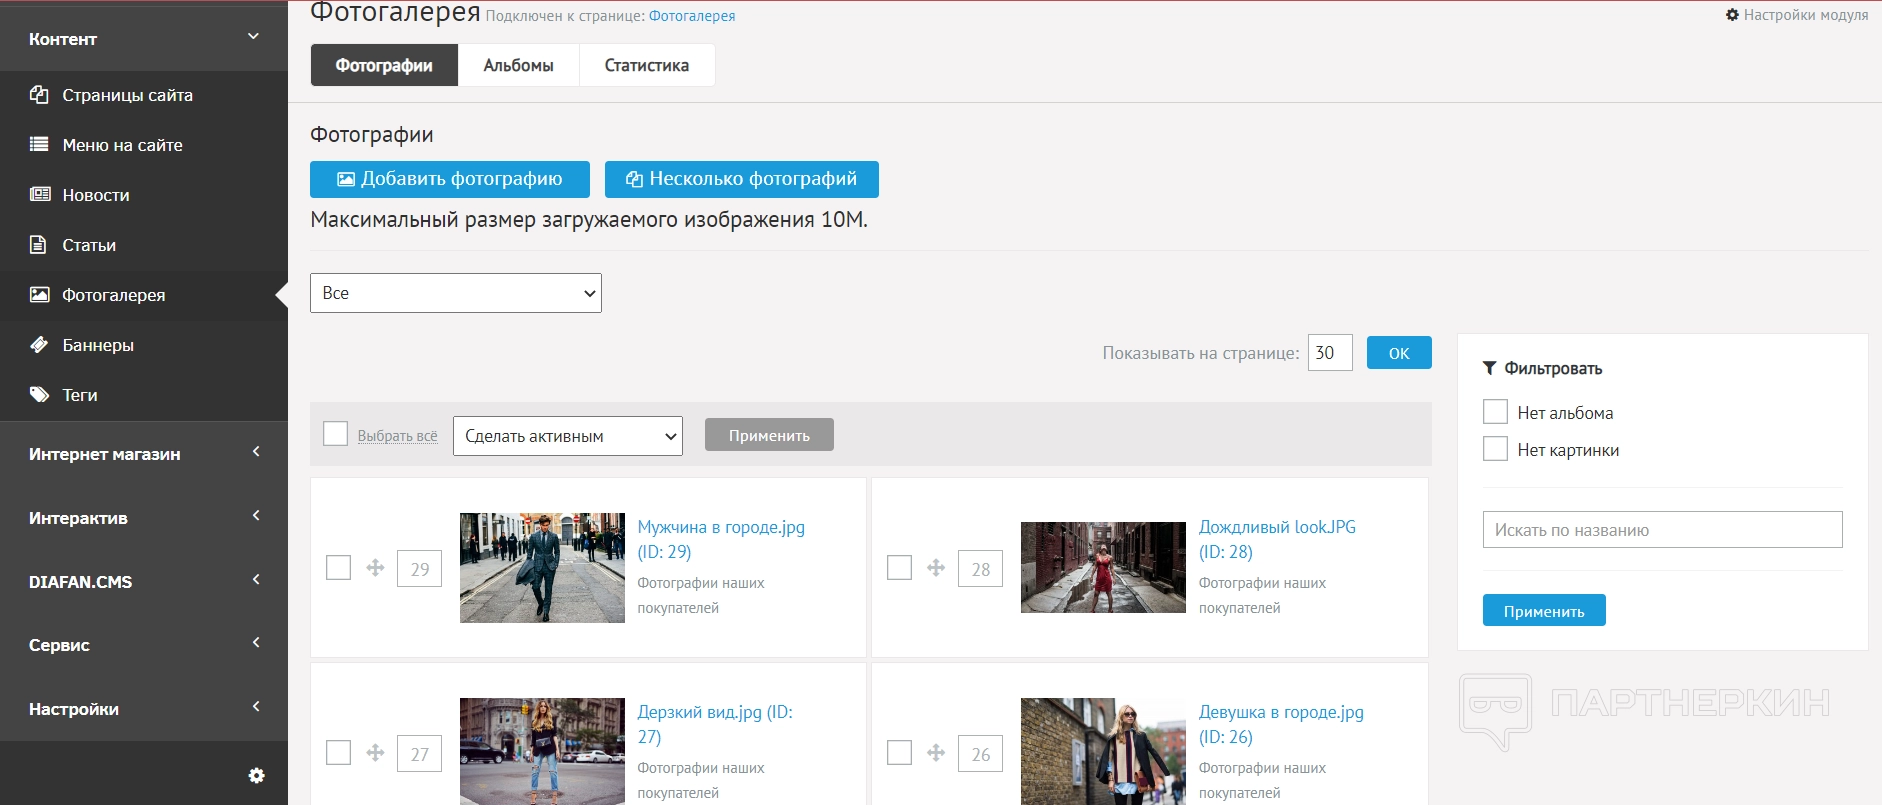Open Мужчина в городе.jpg link
The image size is (1882, 805).
pyautogui.click(x=721, y=539)
